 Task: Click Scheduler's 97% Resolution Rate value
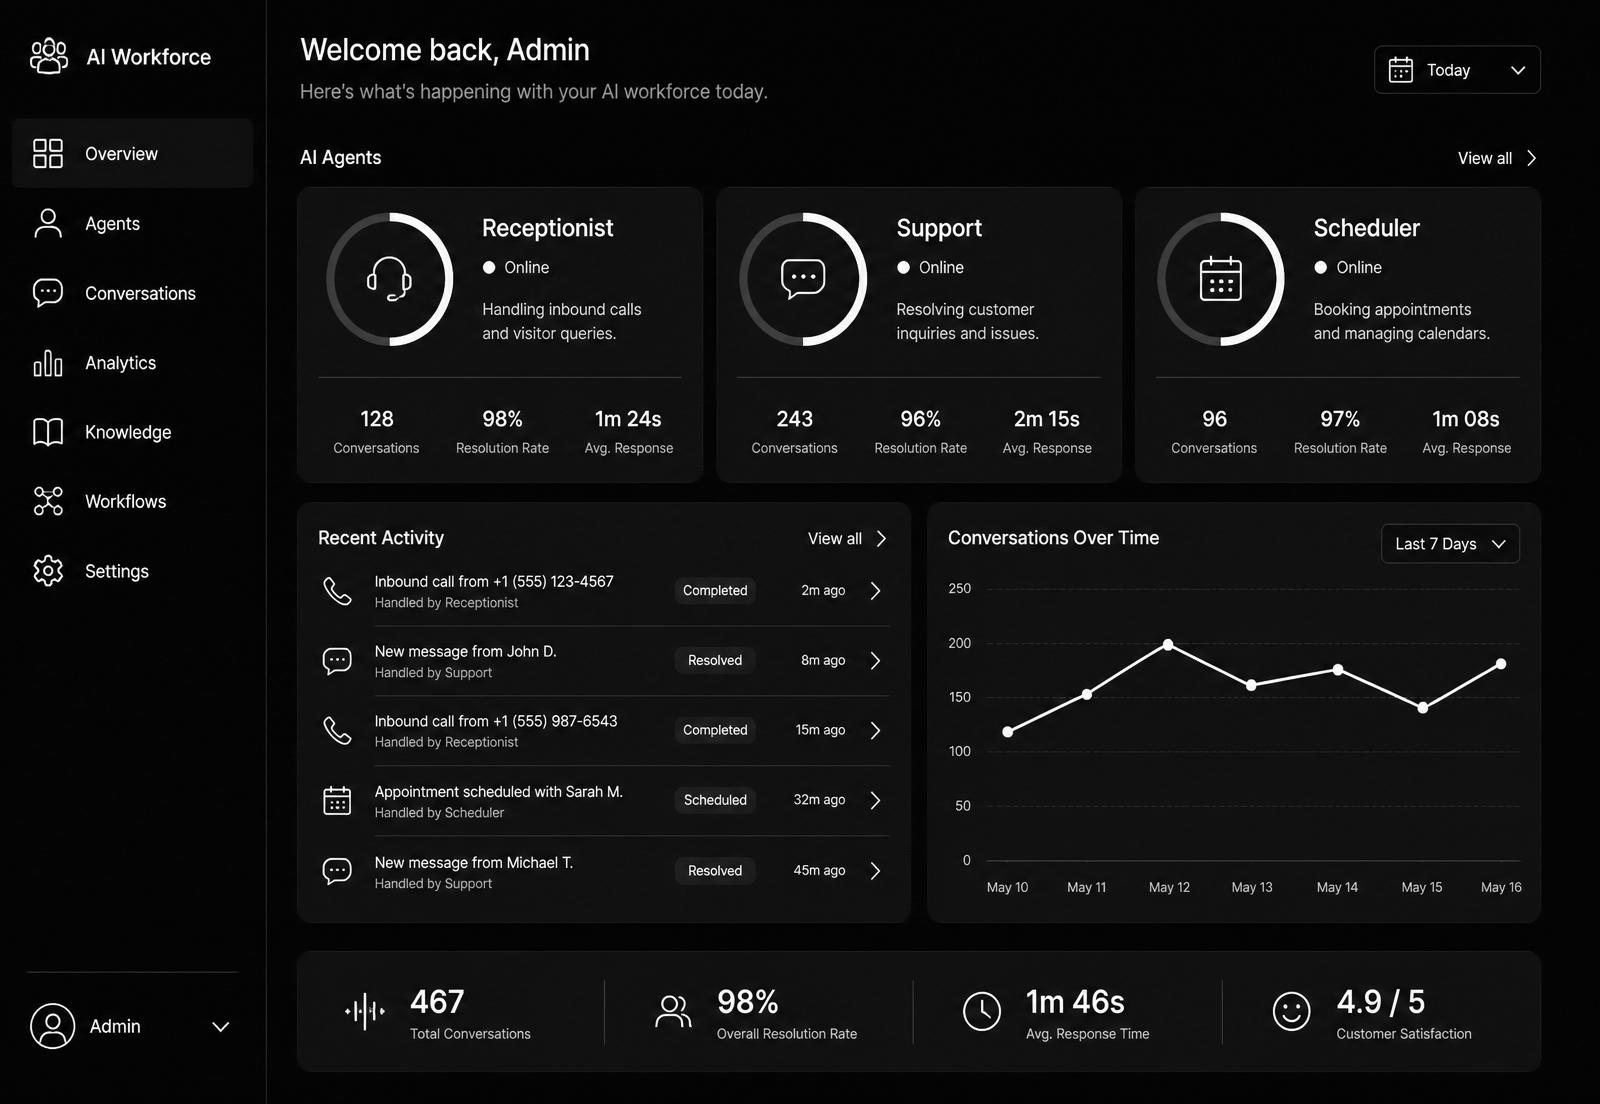[x=1340, y=419]
